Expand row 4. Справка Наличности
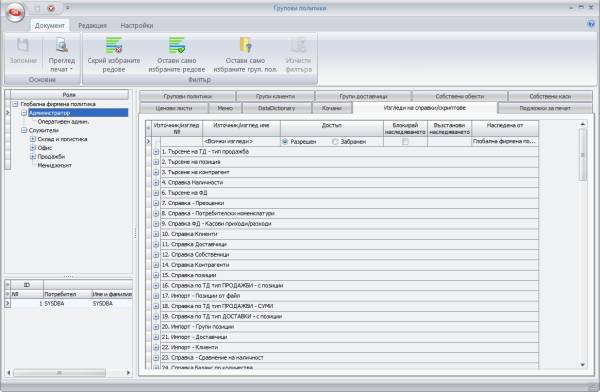600x392 pixels. 156,183
